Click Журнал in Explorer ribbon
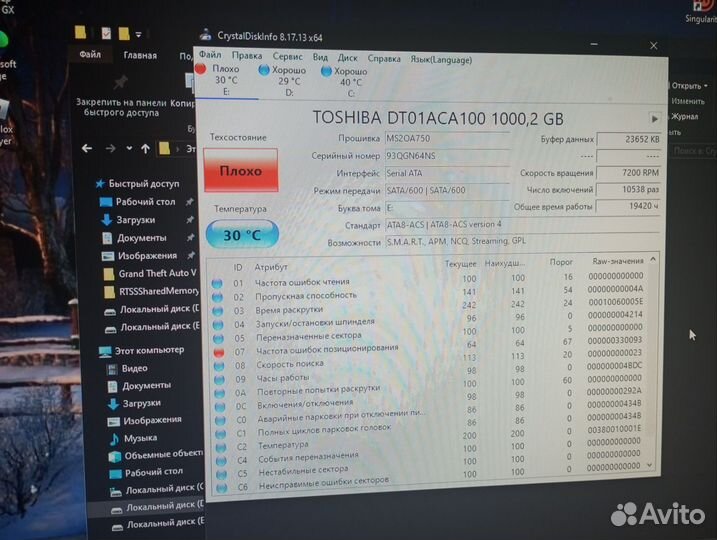The width and height of the screenshot is (717, 540). tap(685, 117)
